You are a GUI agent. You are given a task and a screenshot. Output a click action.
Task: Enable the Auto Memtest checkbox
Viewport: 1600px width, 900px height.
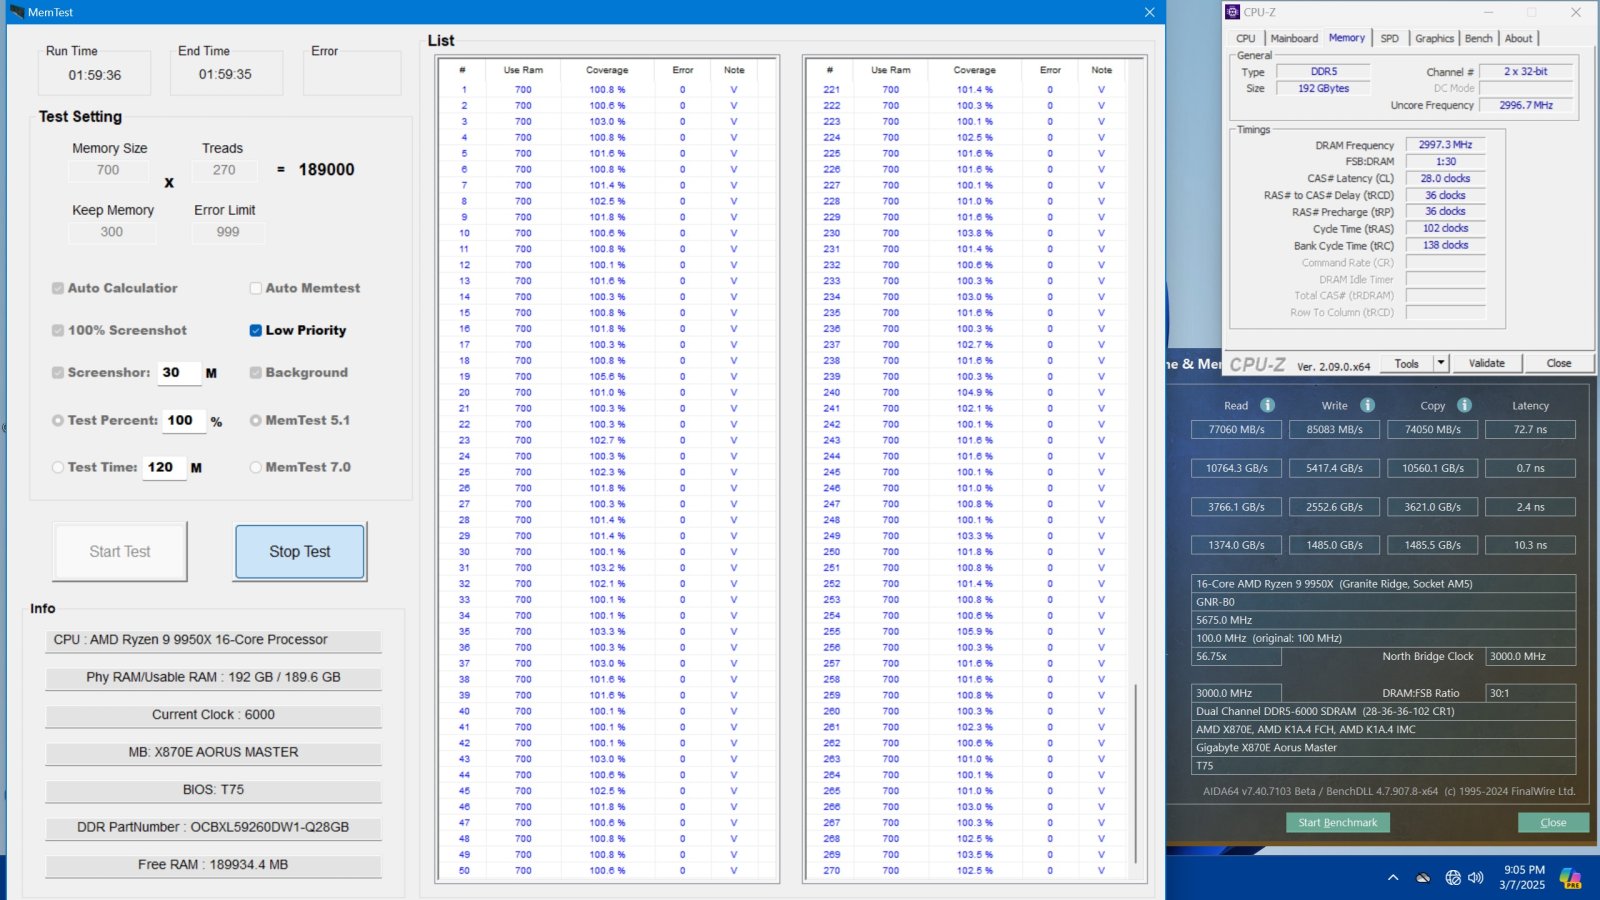(x=256, y=288)
